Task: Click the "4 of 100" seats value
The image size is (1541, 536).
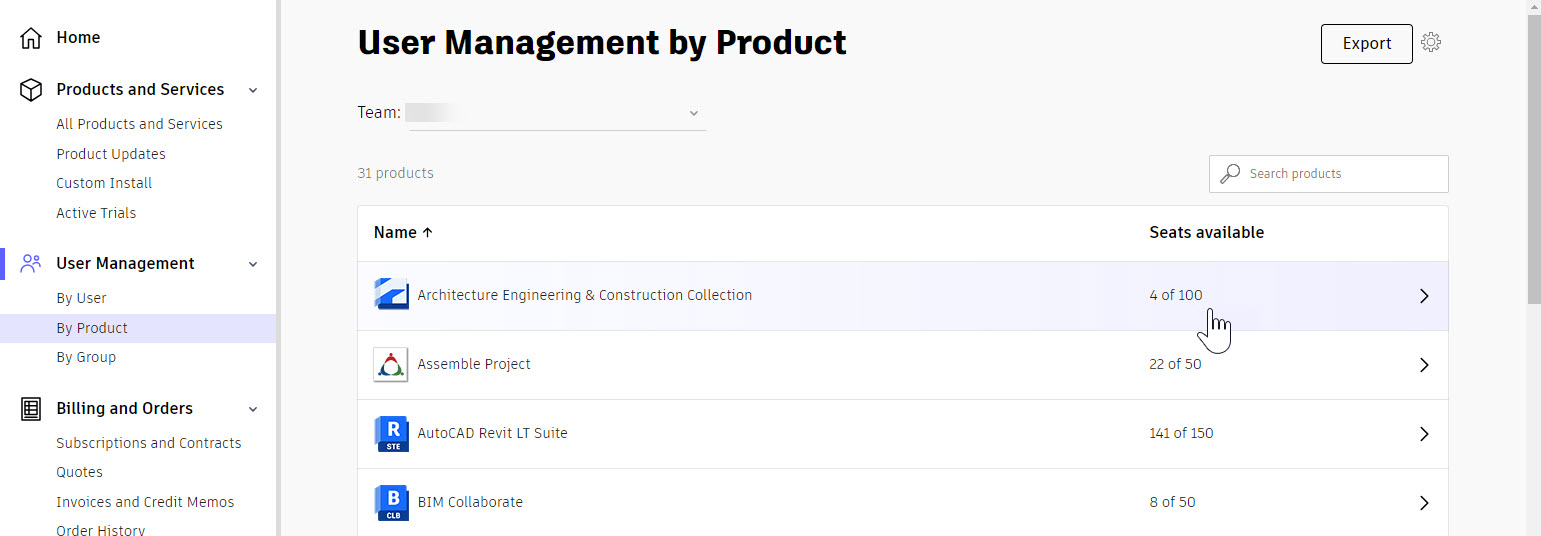Action: [x=1176, y=295]
